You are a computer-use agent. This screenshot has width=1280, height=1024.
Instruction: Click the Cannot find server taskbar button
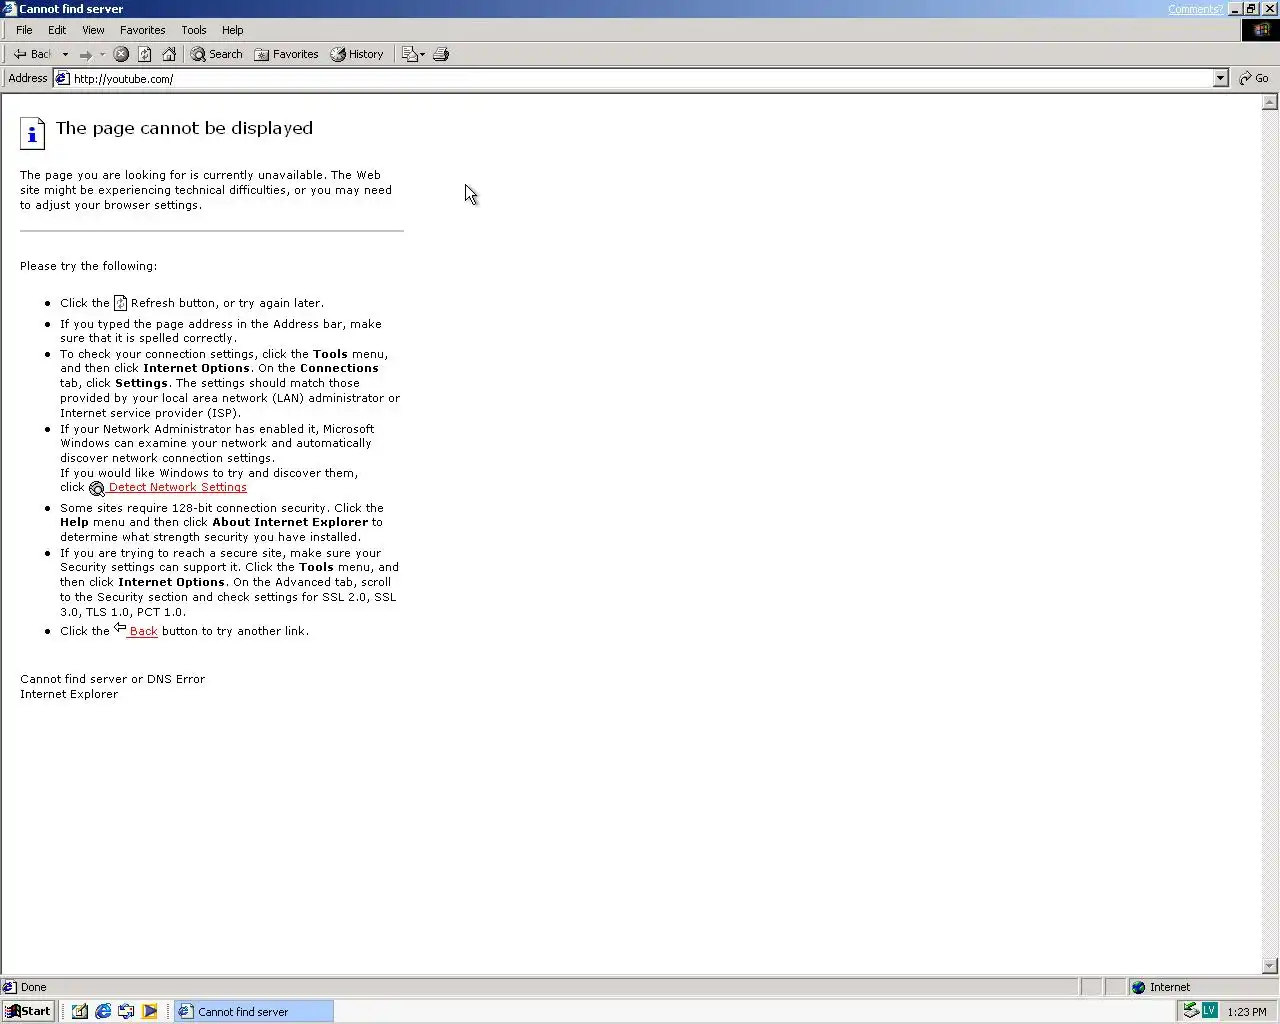coord(254,1012)
